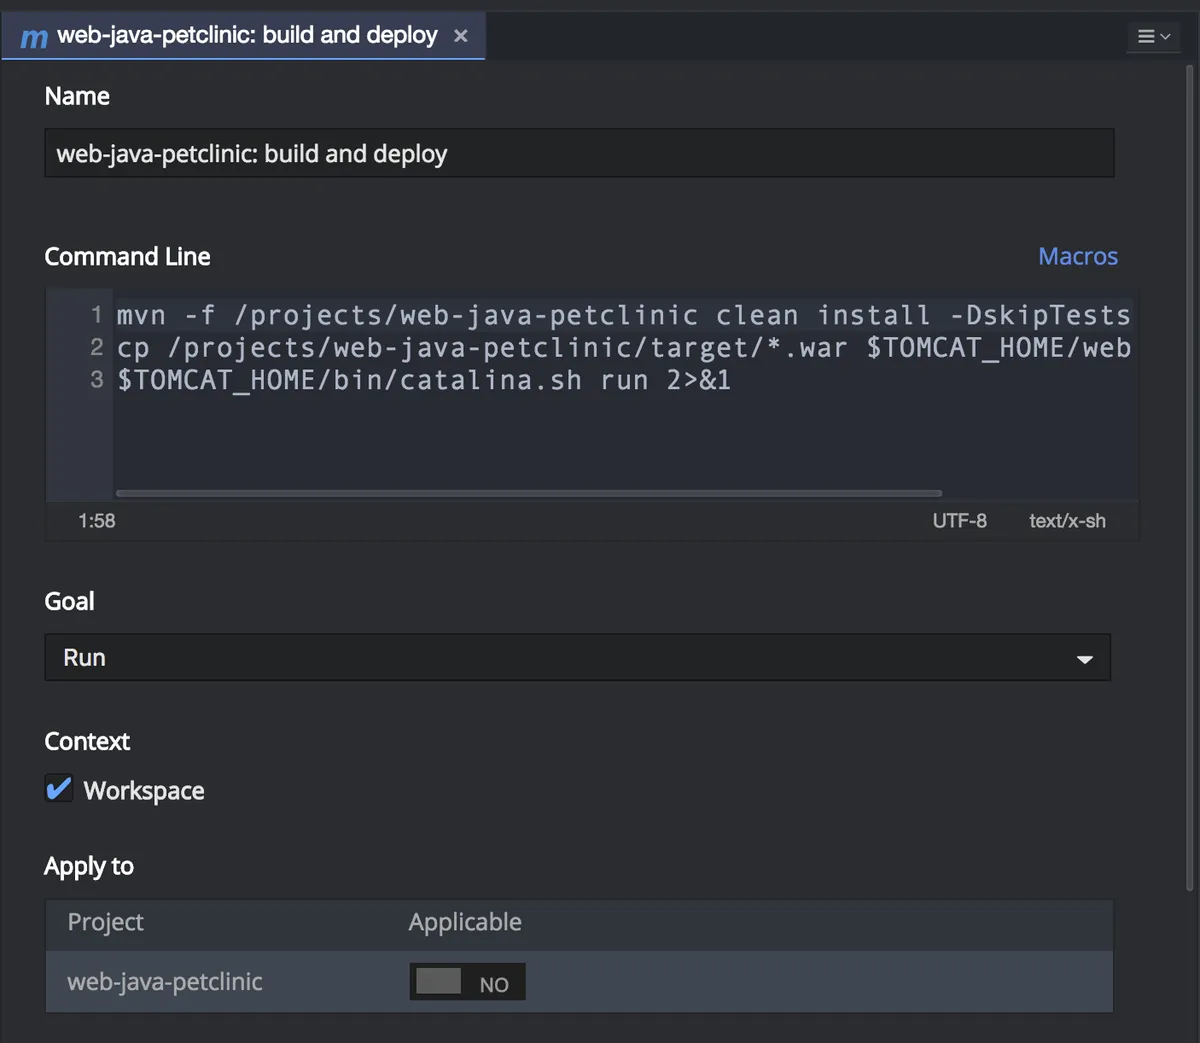Open the Macros link
The width and height of the screenshot is (1200, 1043).
click(x=1077, y=257)
